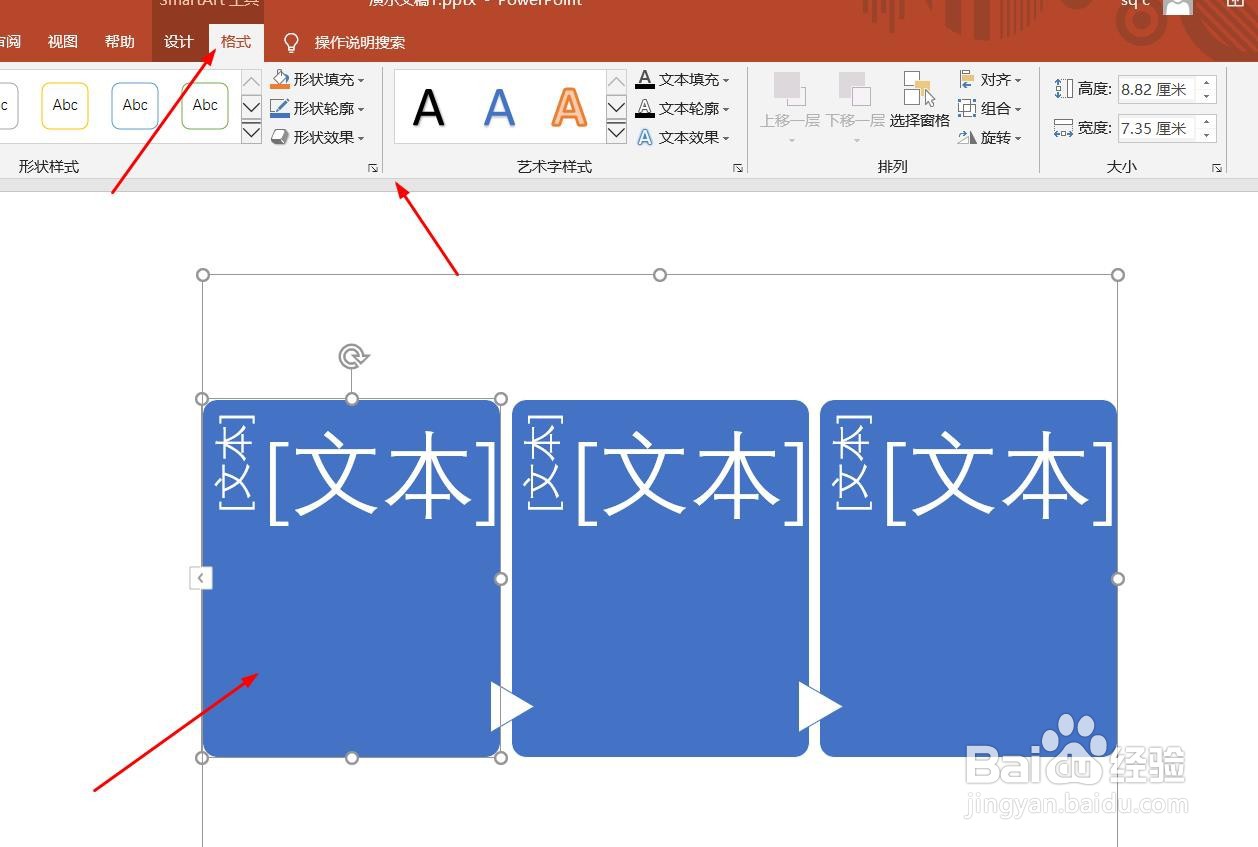Viewport: 1258px width, 847px height.
Task: Apply black WordArt A style
Action: pyautogui.click(x=429, y=107)
